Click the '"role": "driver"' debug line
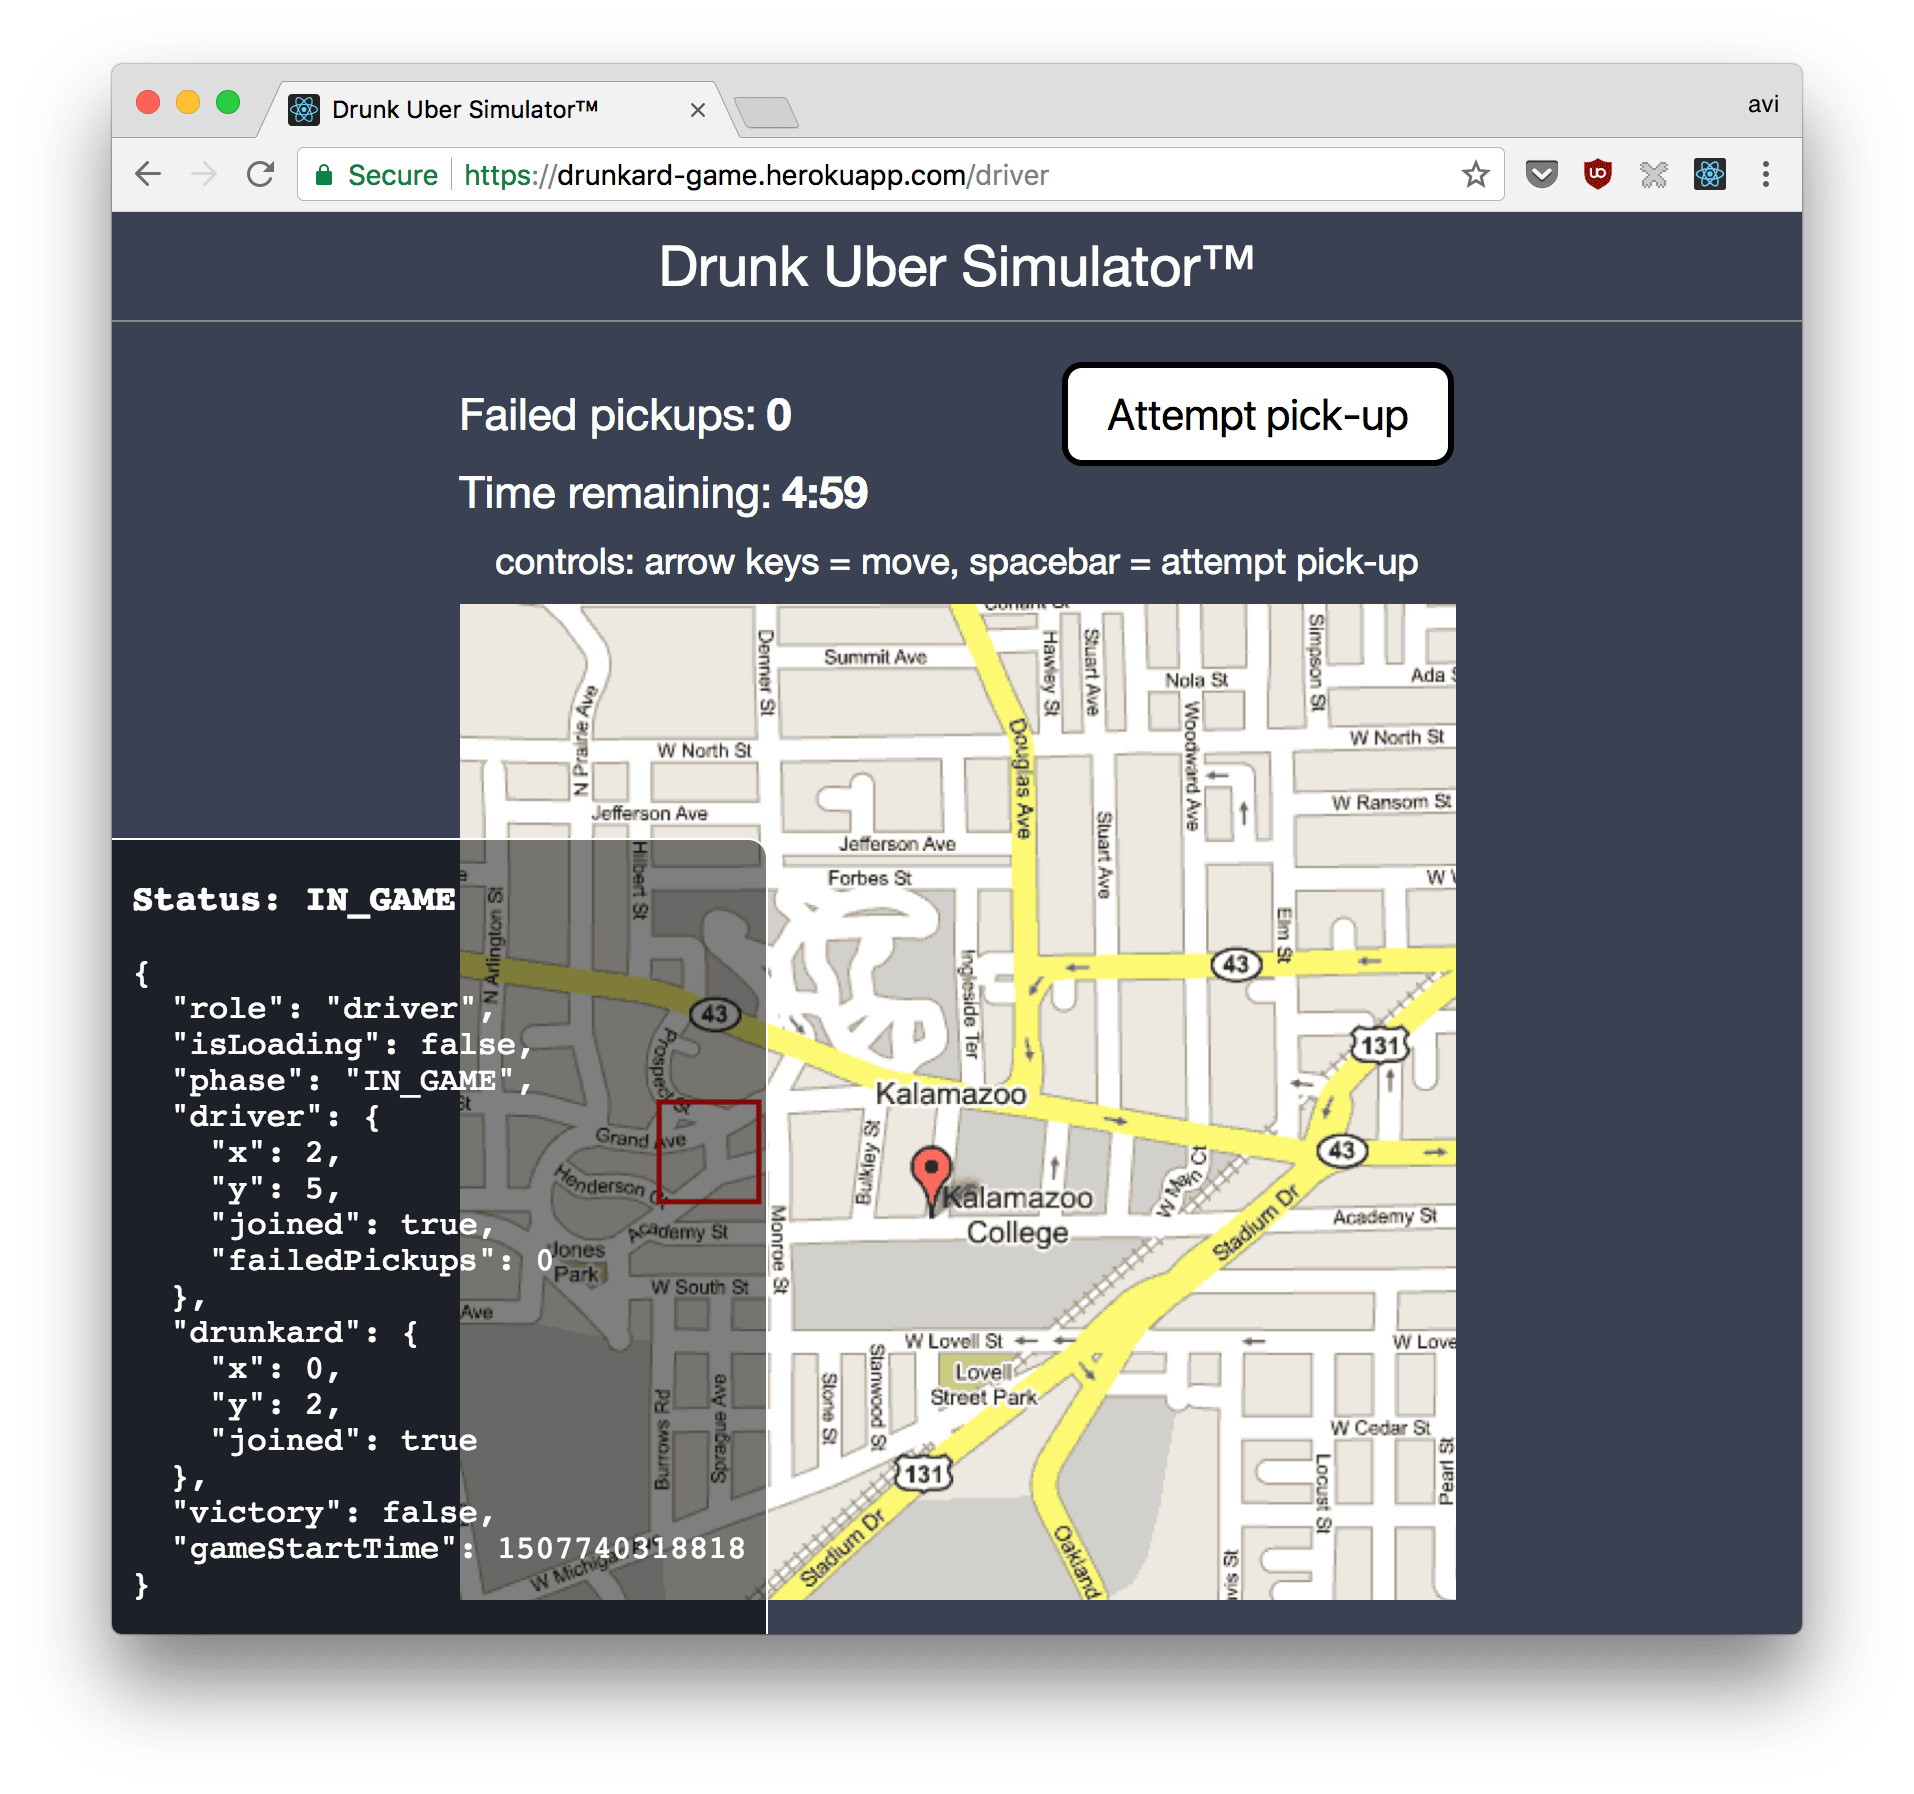The height and width of the screenshot is (1794, 1914). tap(333, 1008)
